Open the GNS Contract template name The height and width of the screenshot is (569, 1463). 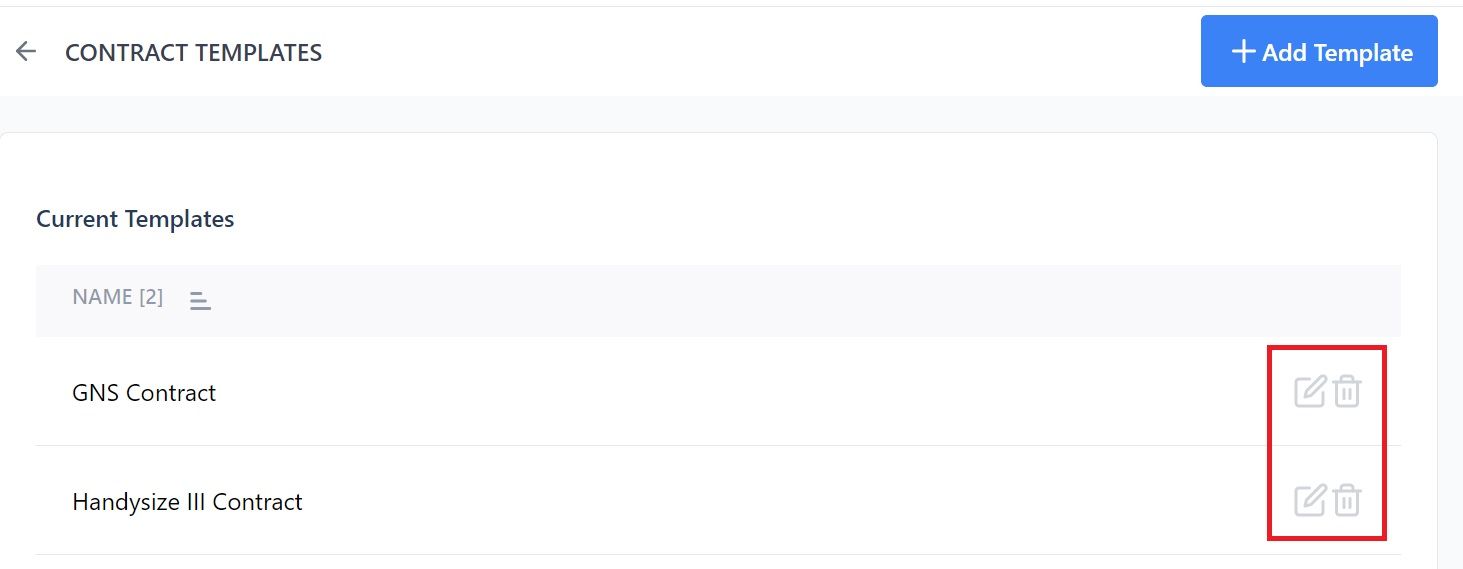[x=144, y=393]
